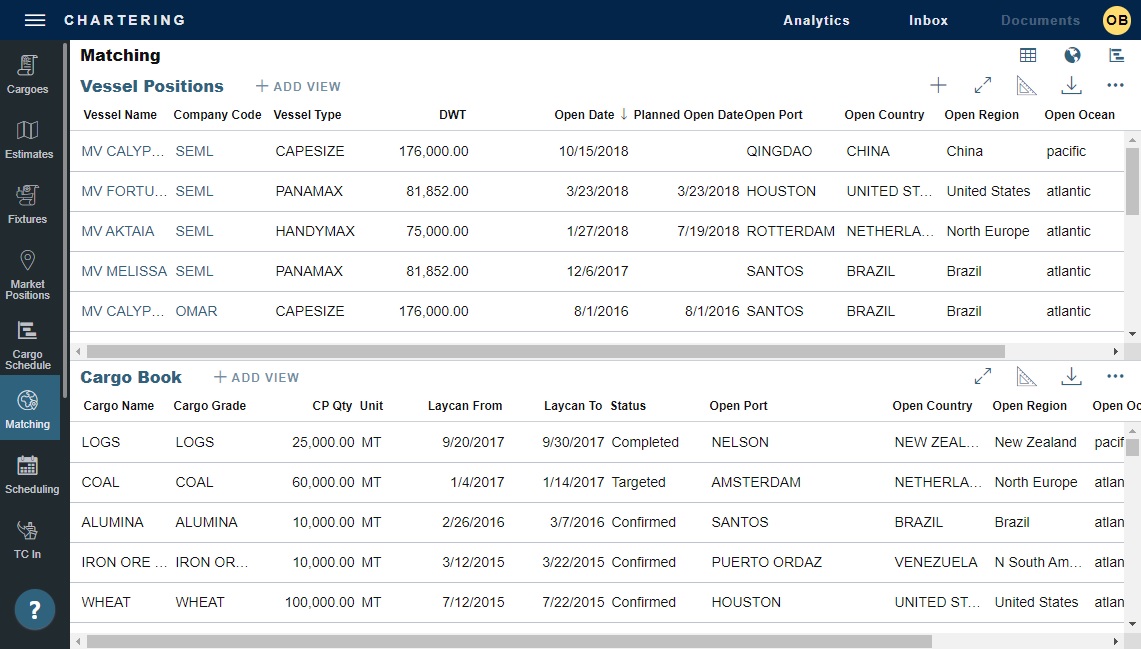The height and width of the screenshot is (649, 1141).
Task: Click the help question mark button
Action: click(35, 609)
